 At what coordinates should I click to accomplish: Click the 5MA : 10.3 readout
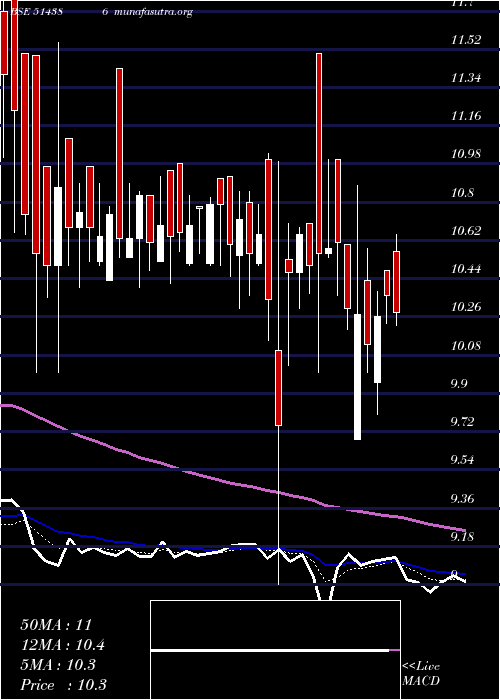point(58,665)
